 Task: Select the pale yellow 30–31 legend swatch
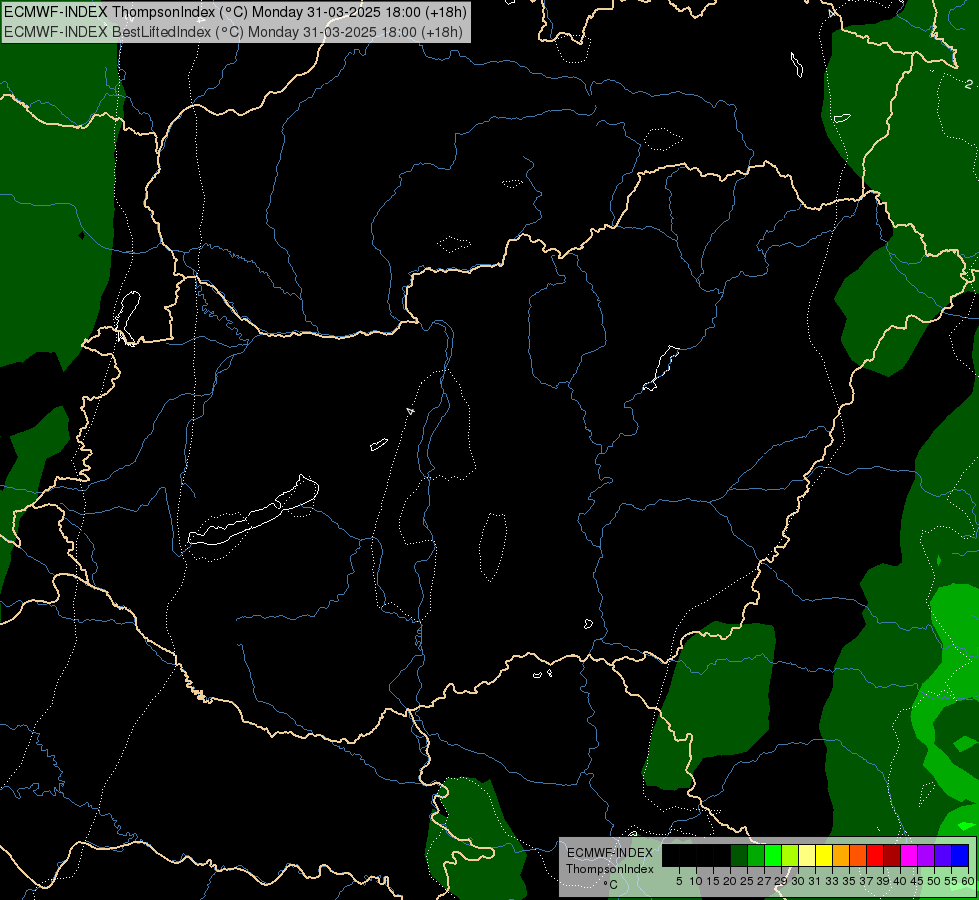click(x=807, y=855)
